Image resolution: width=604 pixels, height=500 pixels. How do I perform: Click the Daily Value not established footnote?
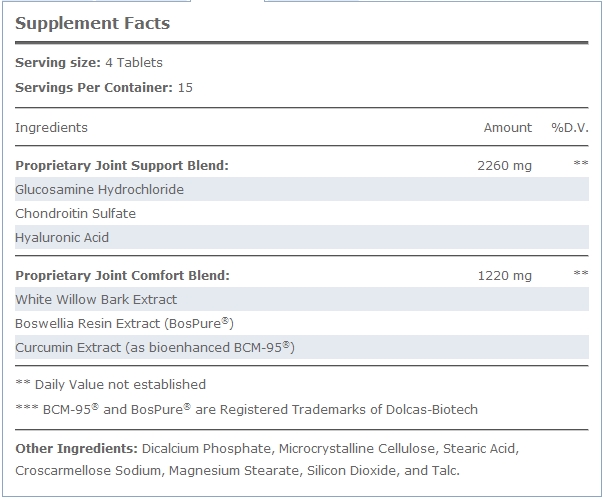pos(110,384)
